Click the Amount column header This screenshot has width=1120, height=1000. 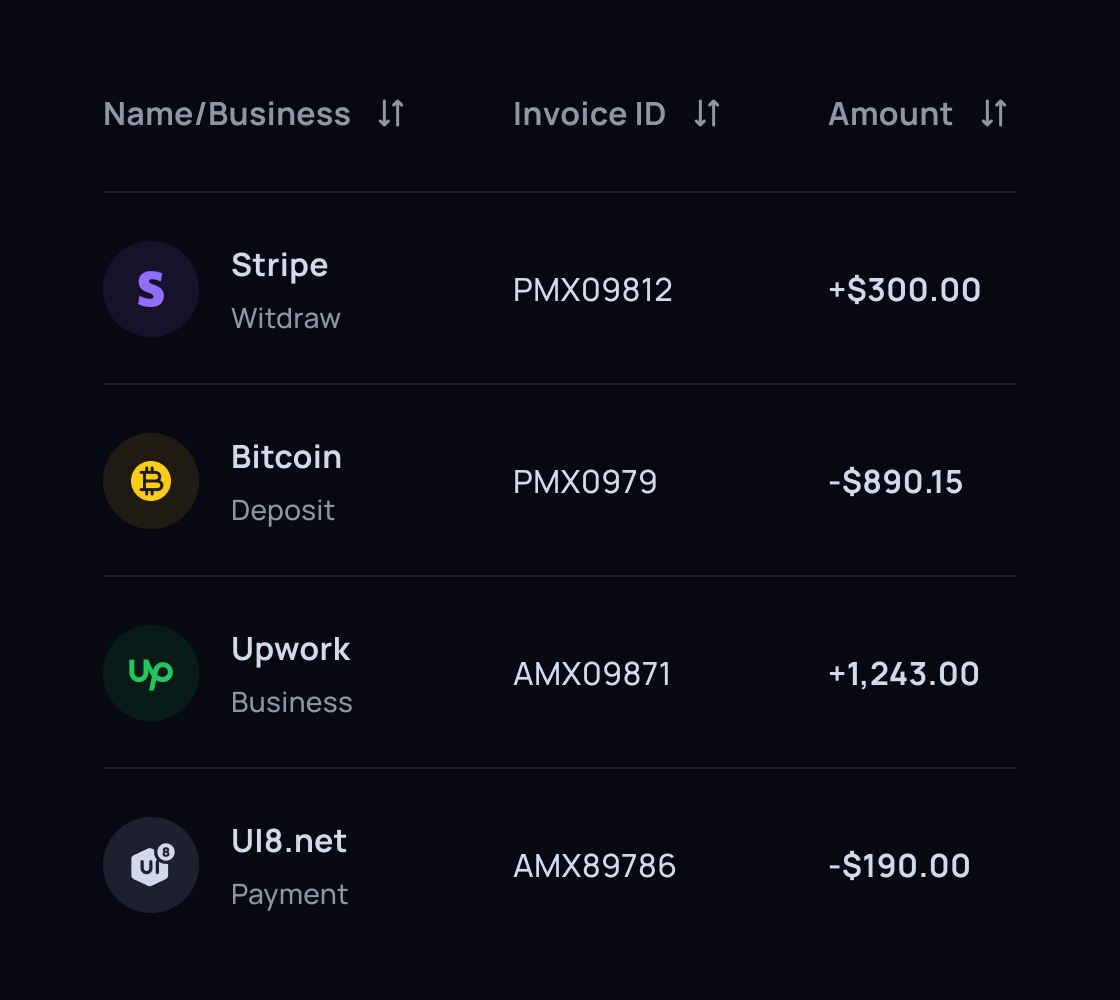pos(890,114)
